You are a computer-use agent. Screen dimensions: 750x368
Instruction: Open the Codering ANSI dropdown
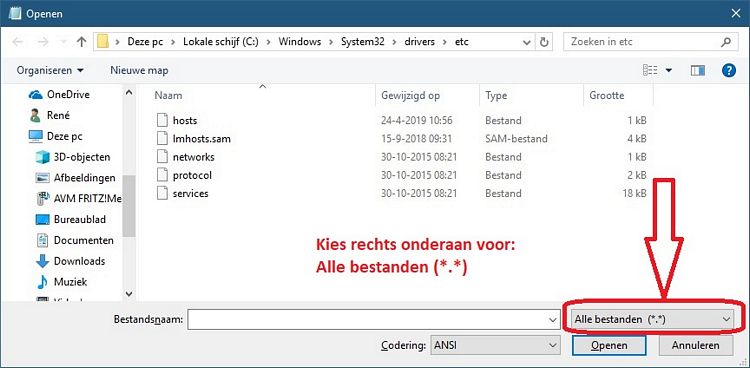point(495,345)
